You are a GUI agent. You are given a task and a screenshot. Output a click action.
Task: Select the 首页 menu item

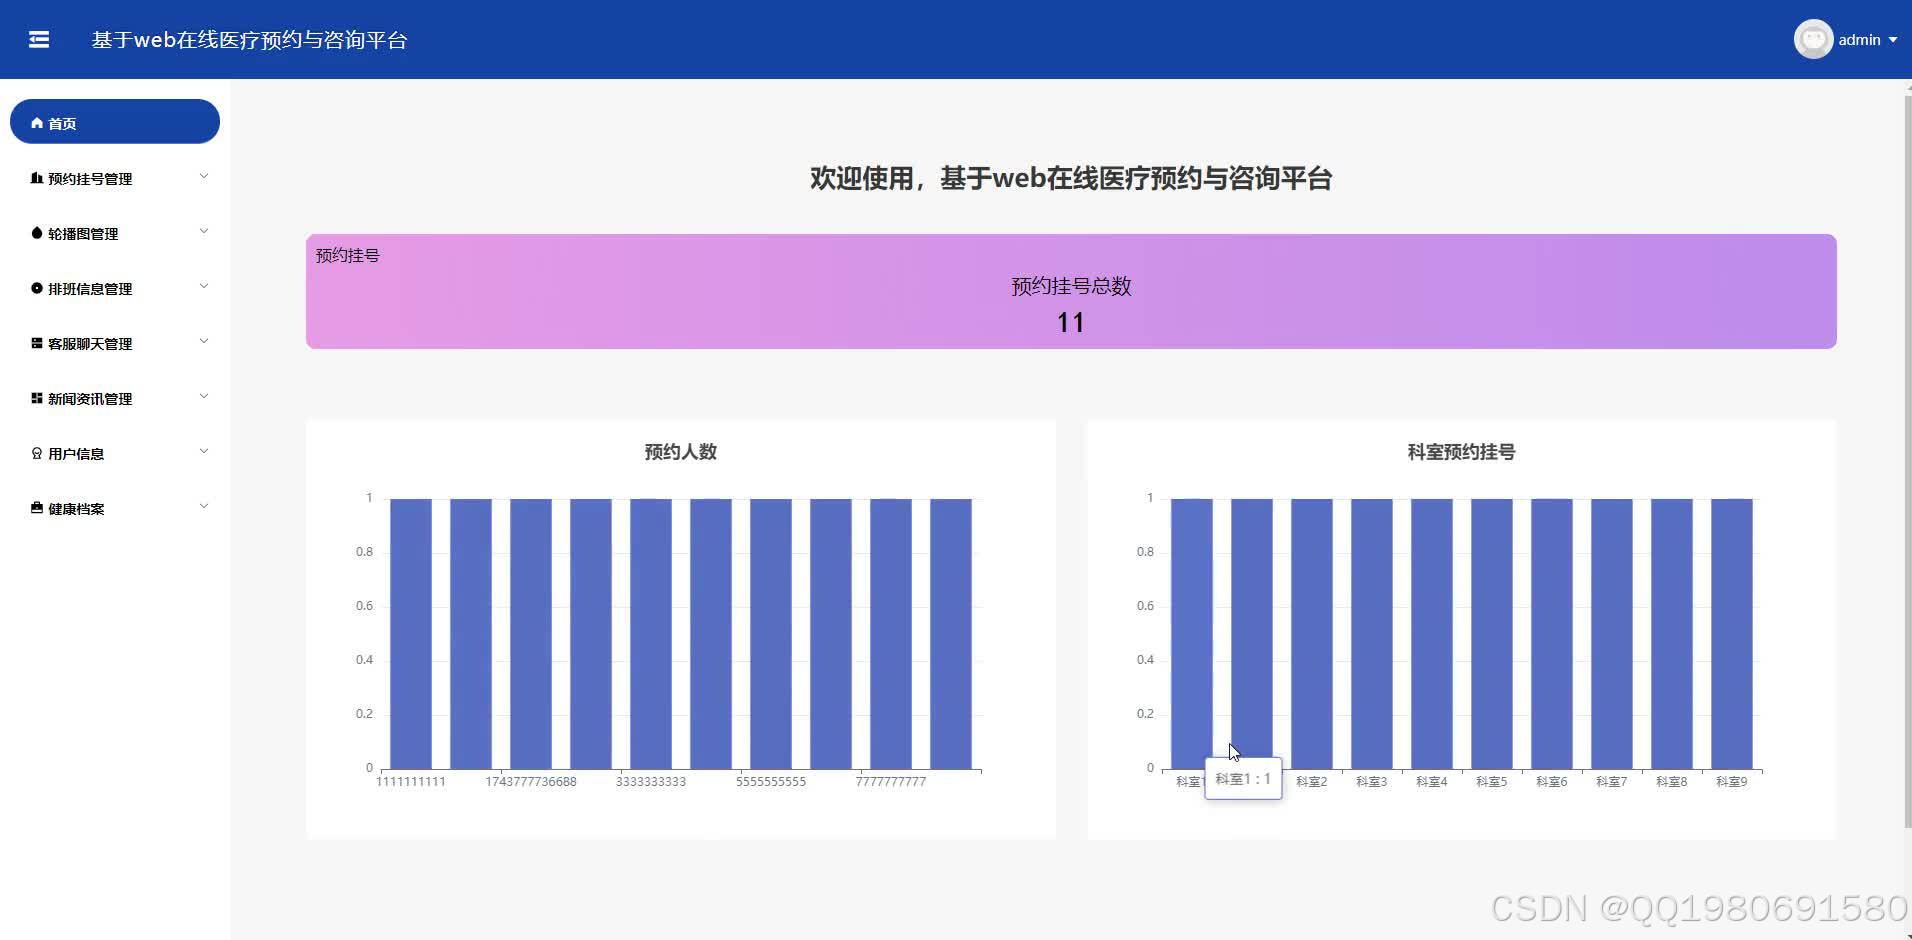tap(114, 122)
